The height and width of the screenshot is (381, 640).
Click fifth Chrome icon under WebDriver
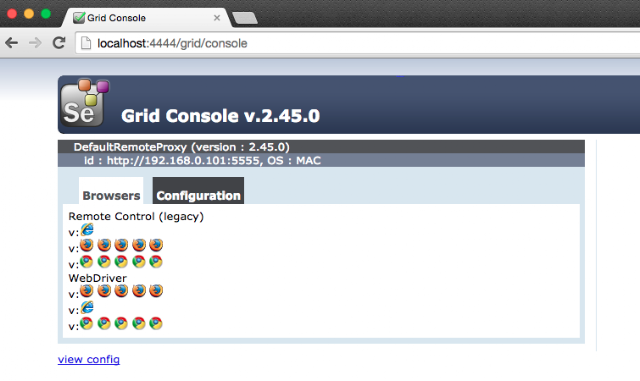(156, 323)
